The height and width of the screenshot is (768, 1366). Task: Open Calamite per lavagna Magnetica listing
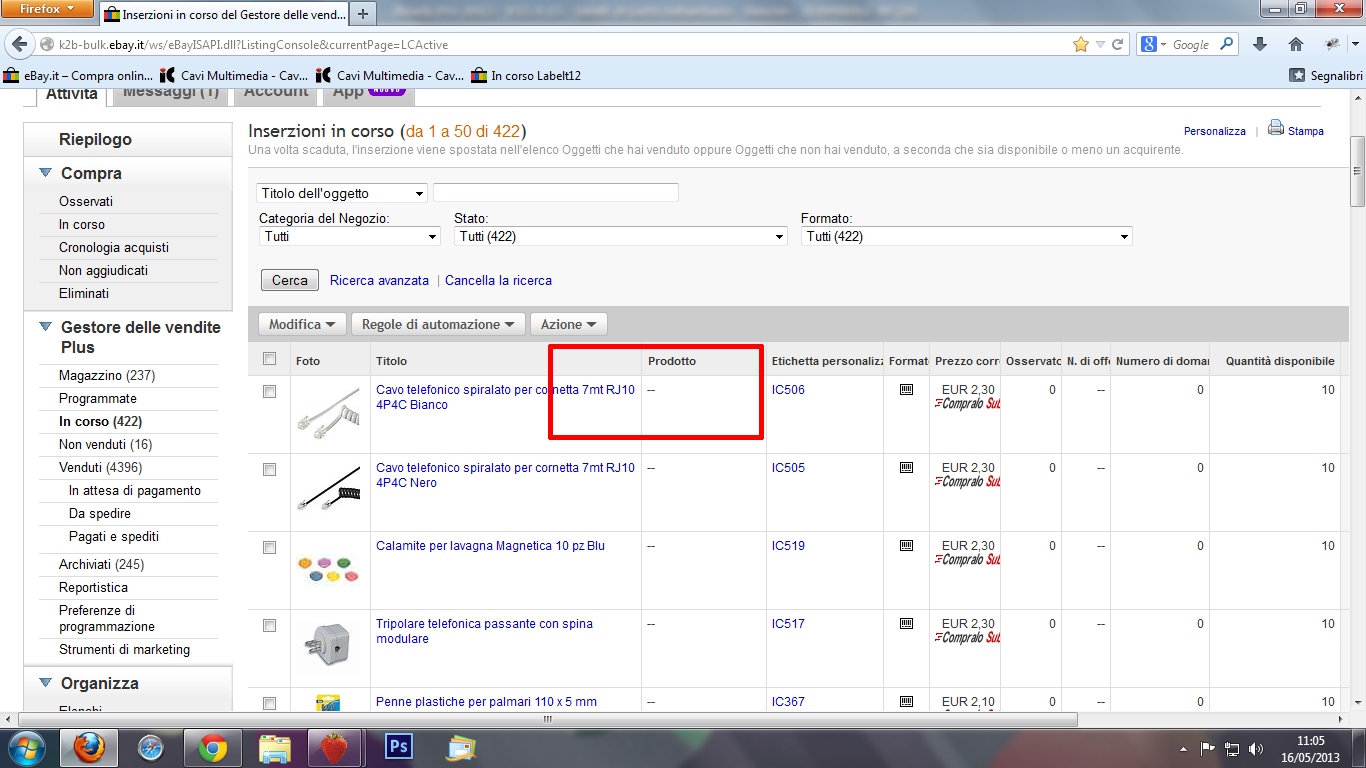click(490, 546)
